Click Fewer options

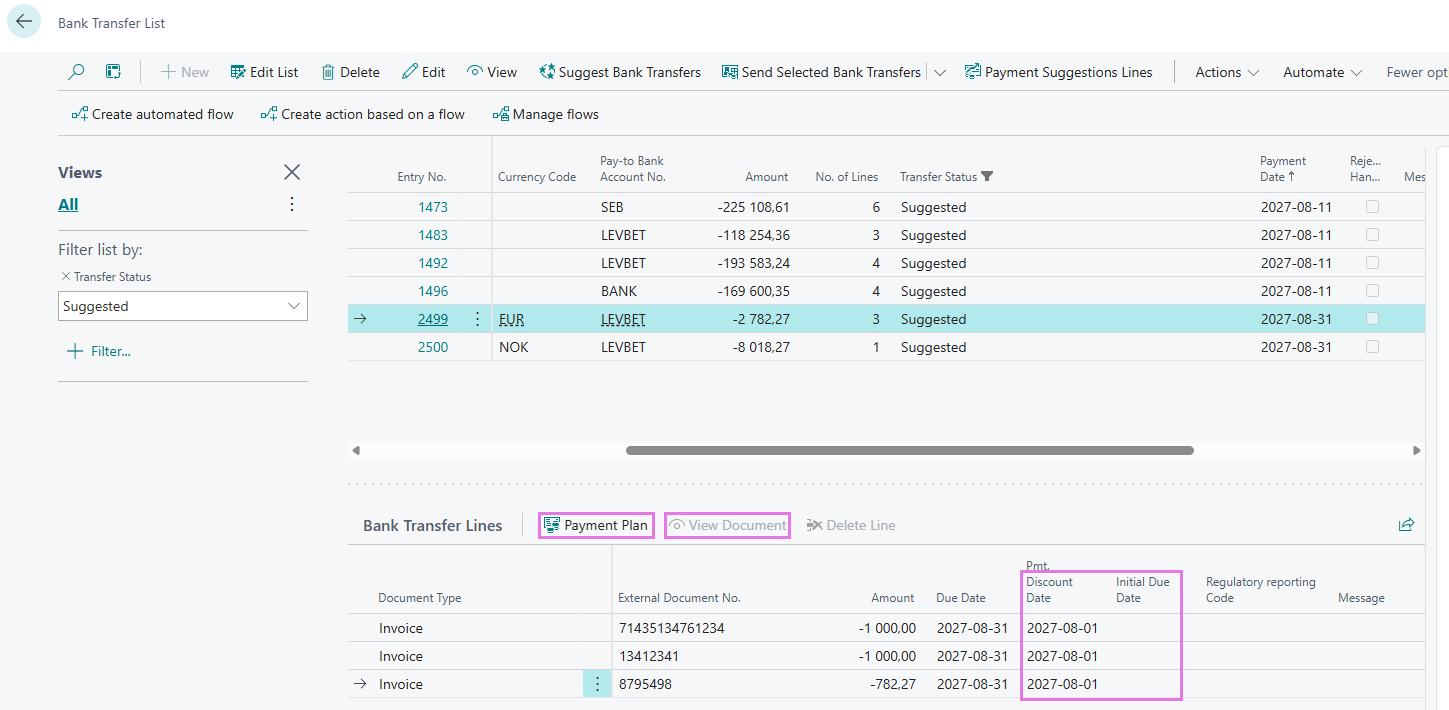1416,72
